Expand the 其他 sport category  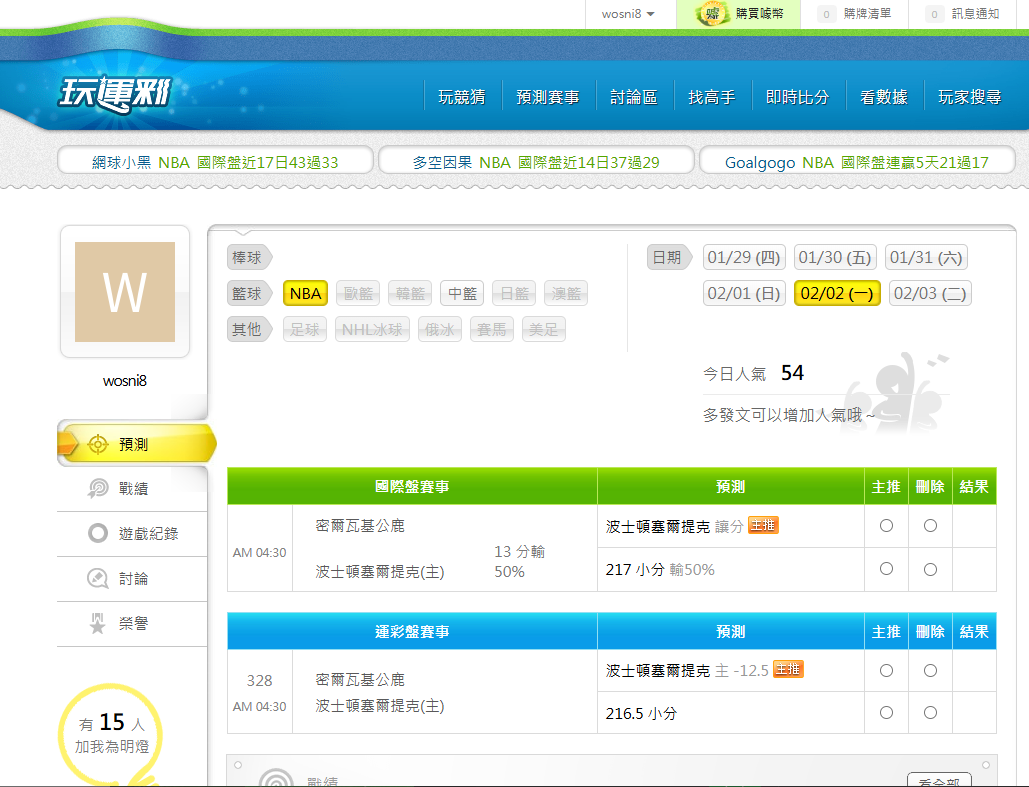click(x=249, y=329)
